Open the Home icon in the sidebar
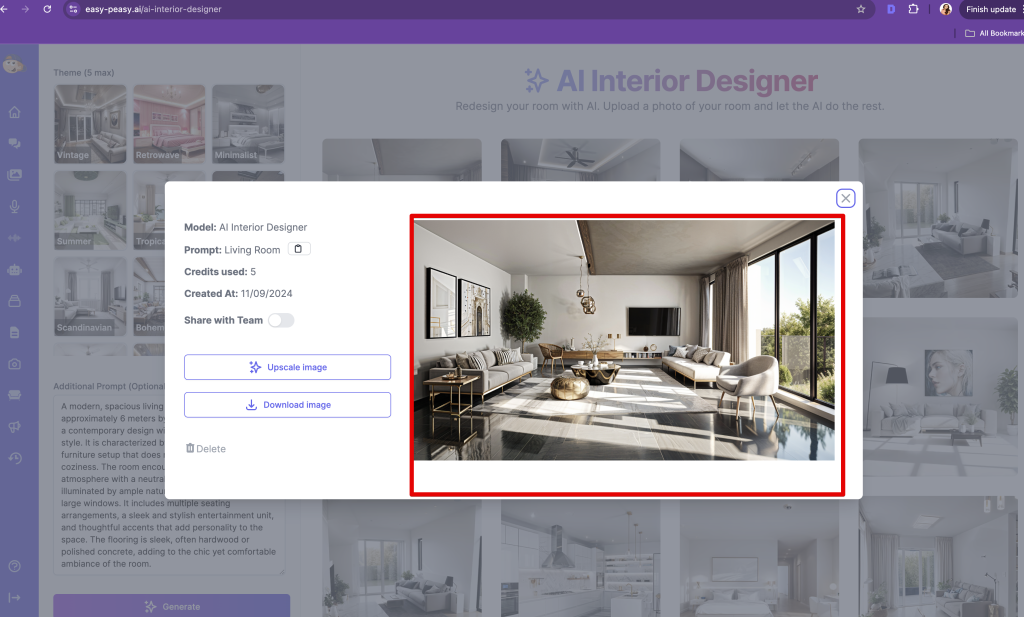The height and width of the screenshot is (617, 1024). click(x=14, y=112)
